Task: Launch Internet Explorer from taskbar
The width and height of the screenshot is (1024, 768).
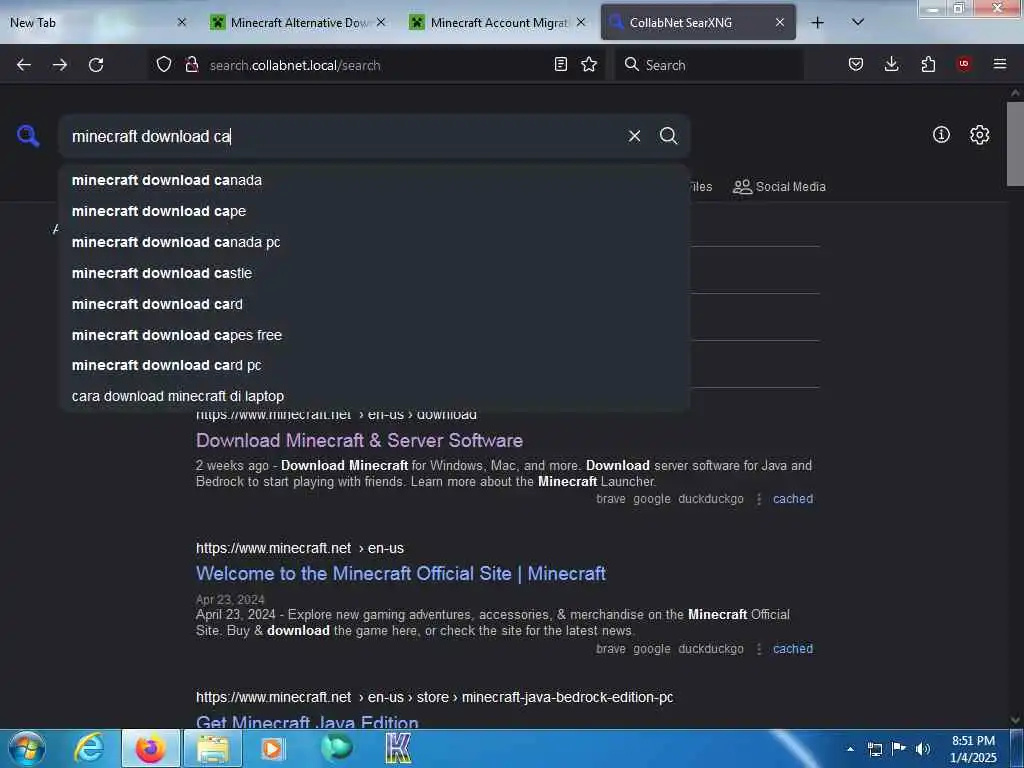Action: (88, 748)
